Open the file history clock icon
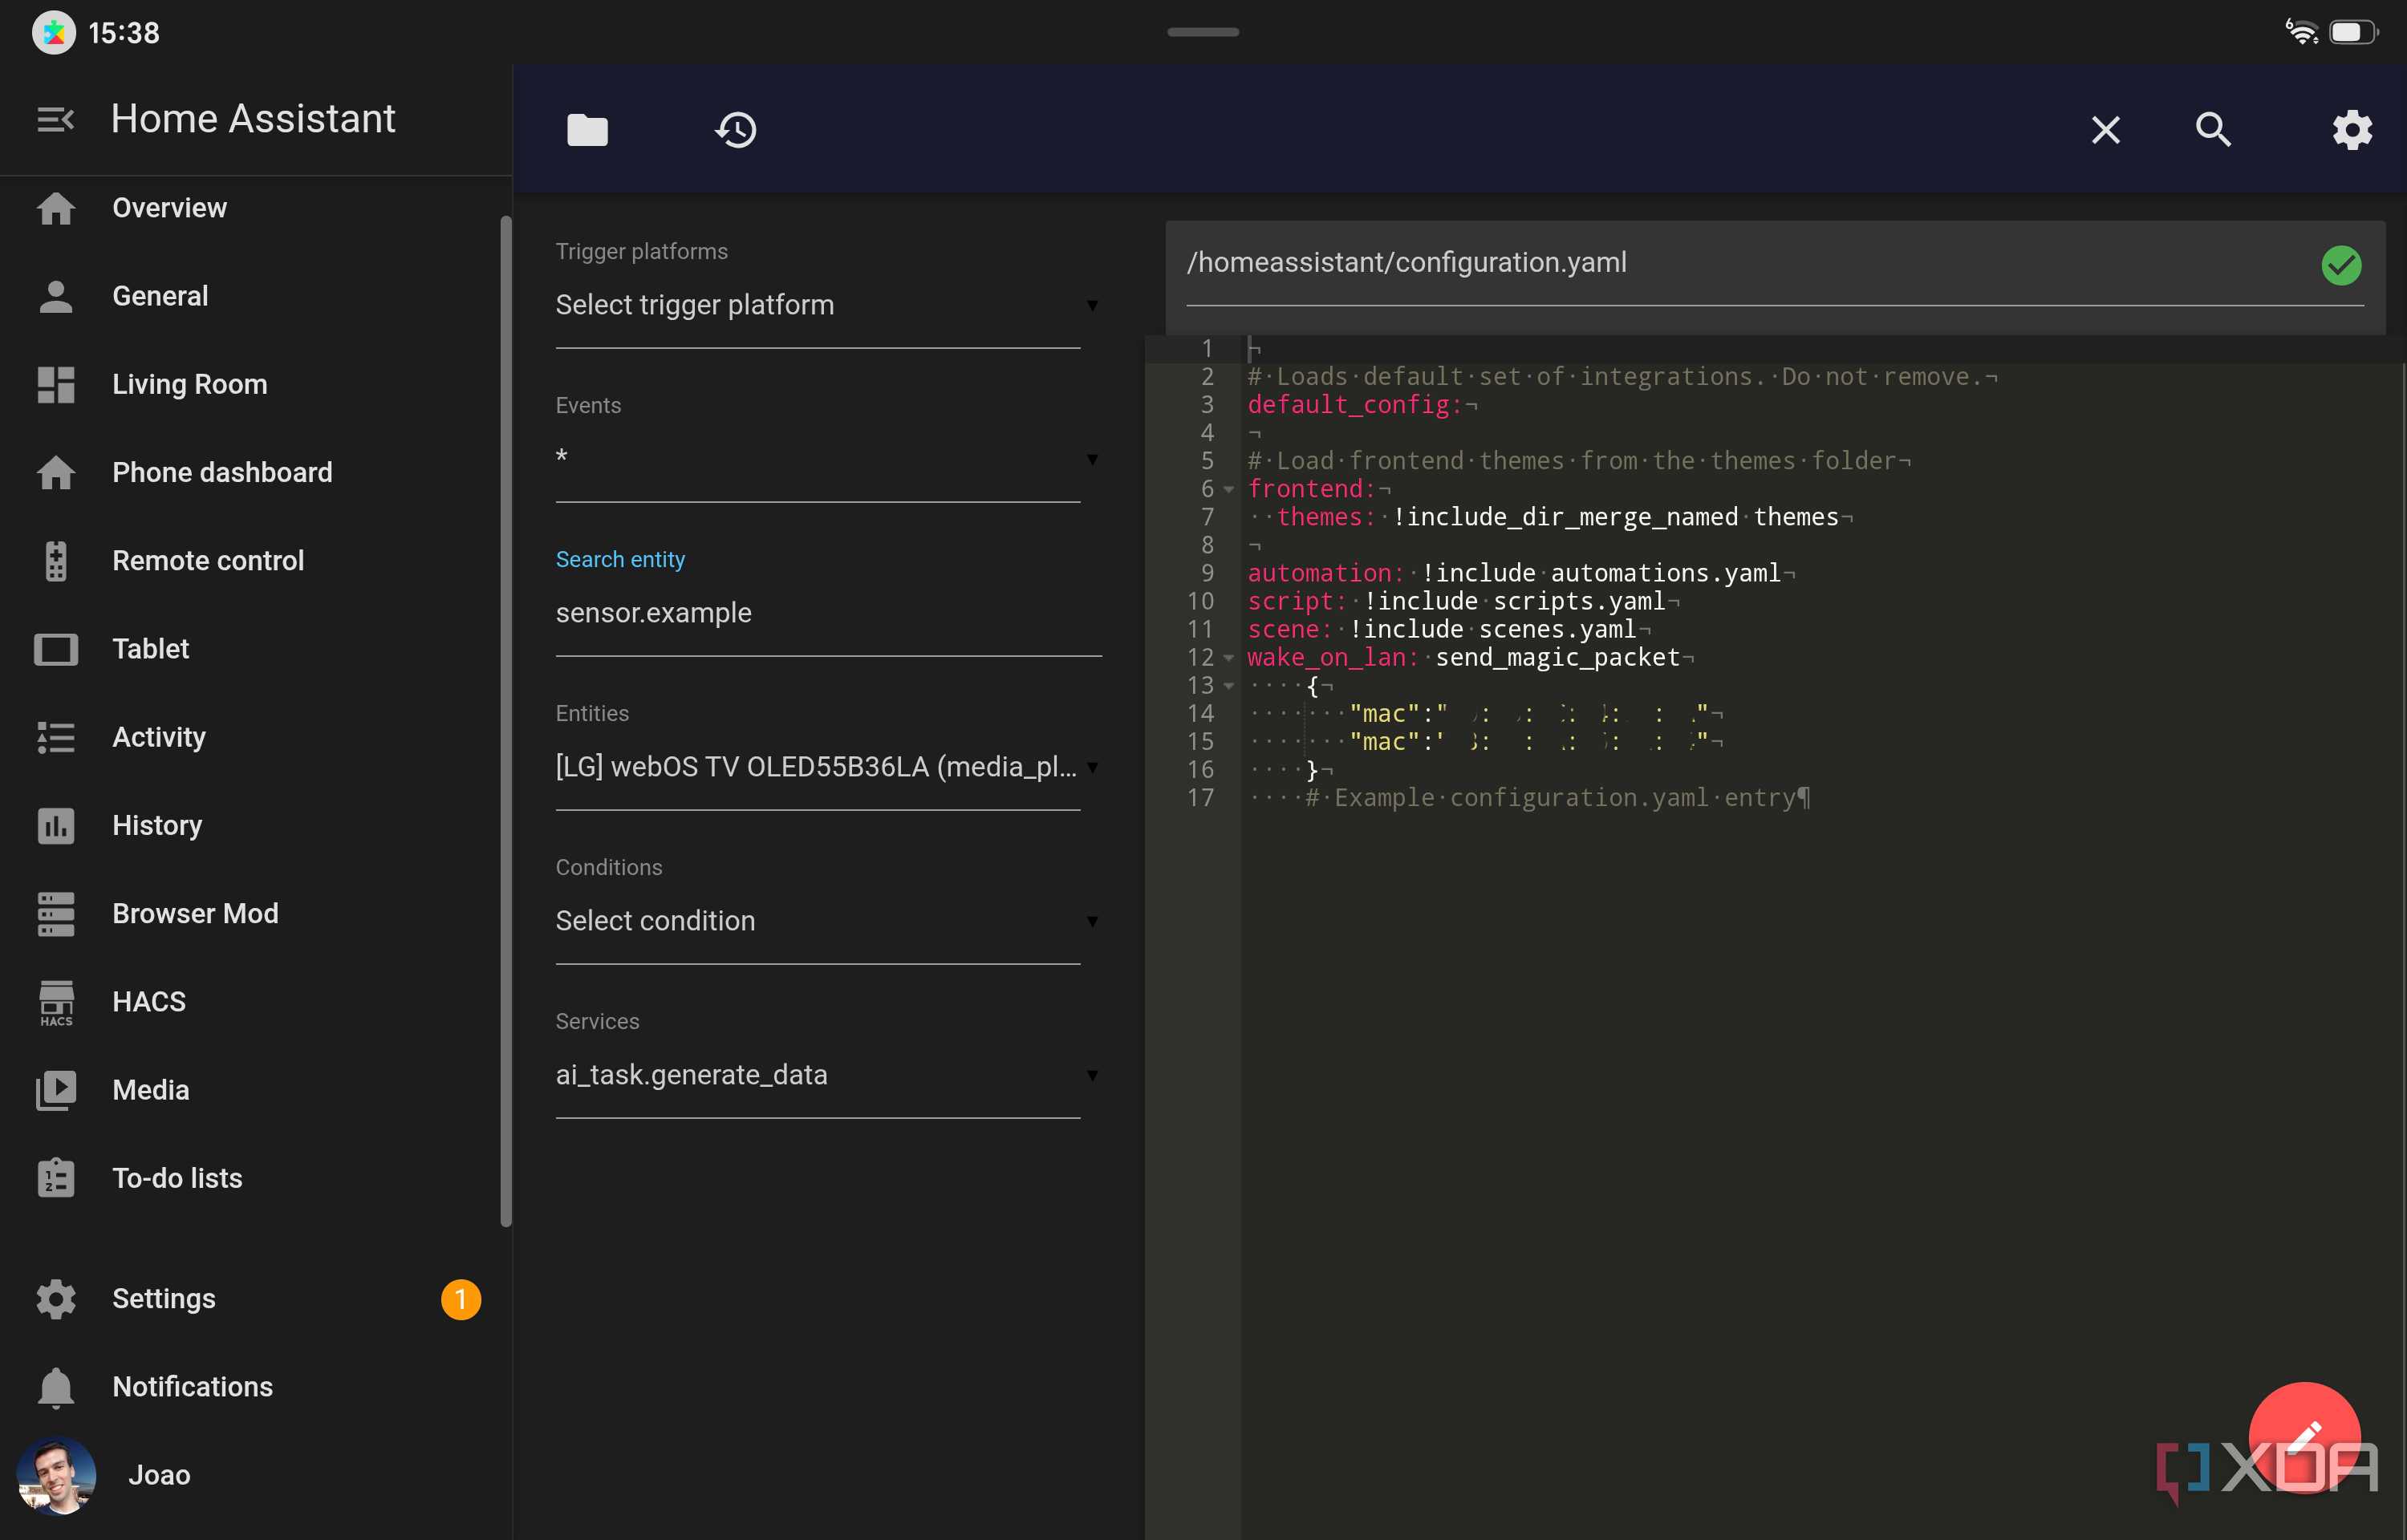 (x=736, y=130)
